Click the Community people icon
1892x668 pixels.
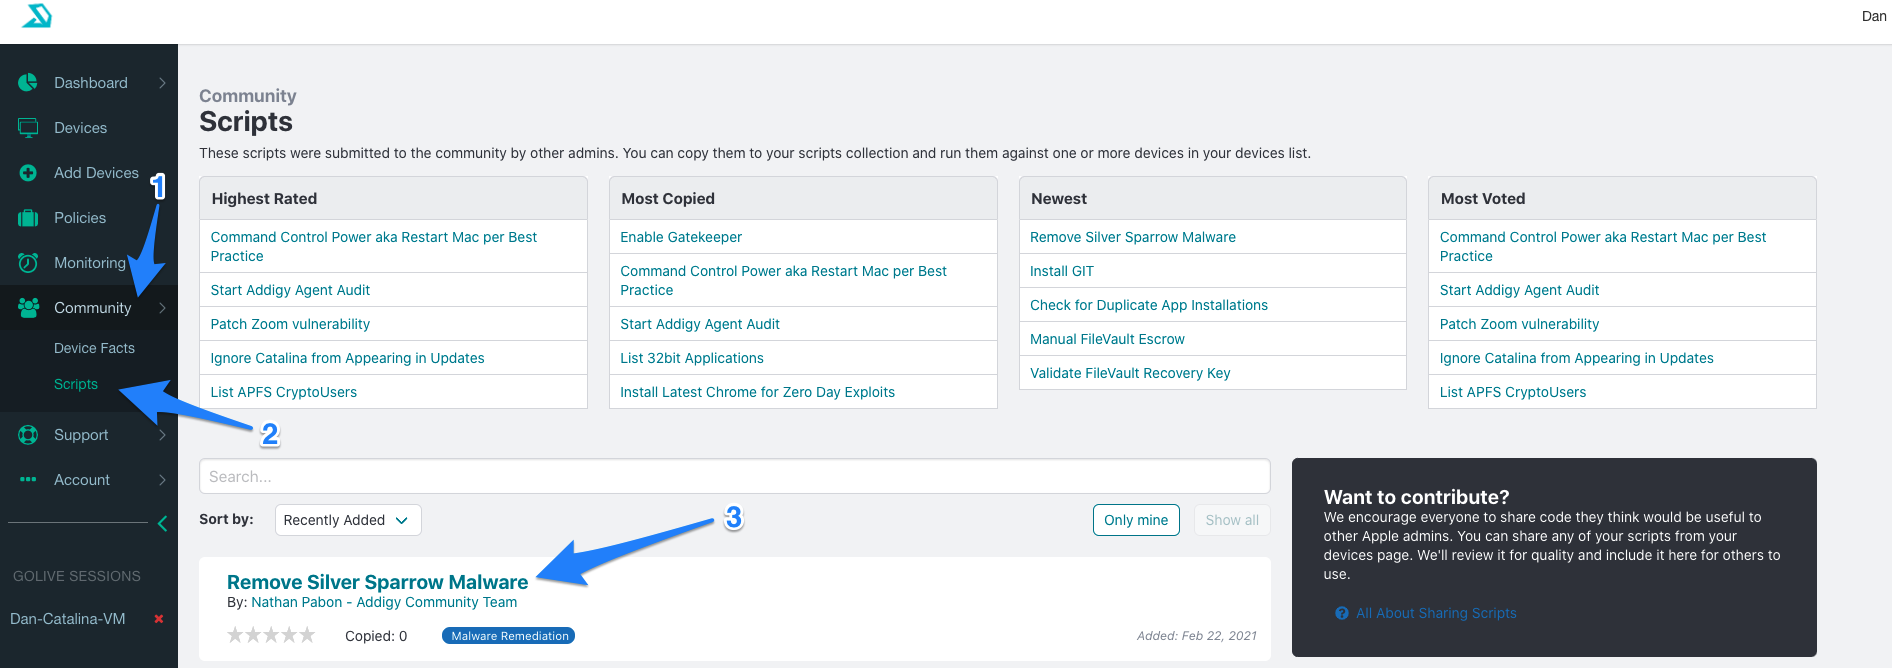coord(28,308)
